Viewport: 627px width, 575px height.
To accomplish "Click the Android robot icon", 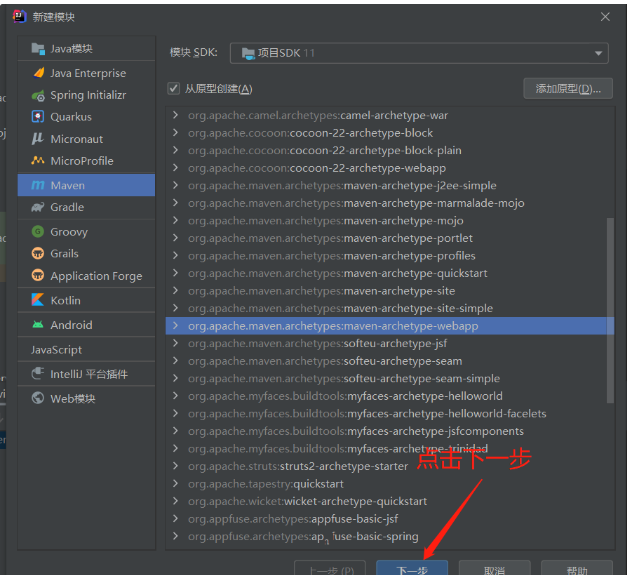I will coord(38,325).
